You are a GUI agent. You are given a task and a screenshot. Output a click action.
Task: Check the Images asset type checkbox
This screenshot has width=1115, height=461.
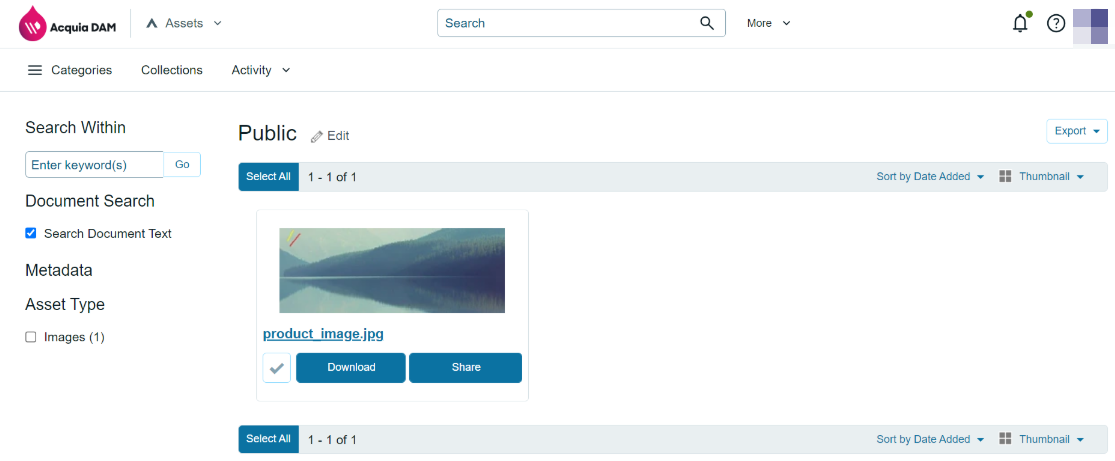[x=31, y=337]
